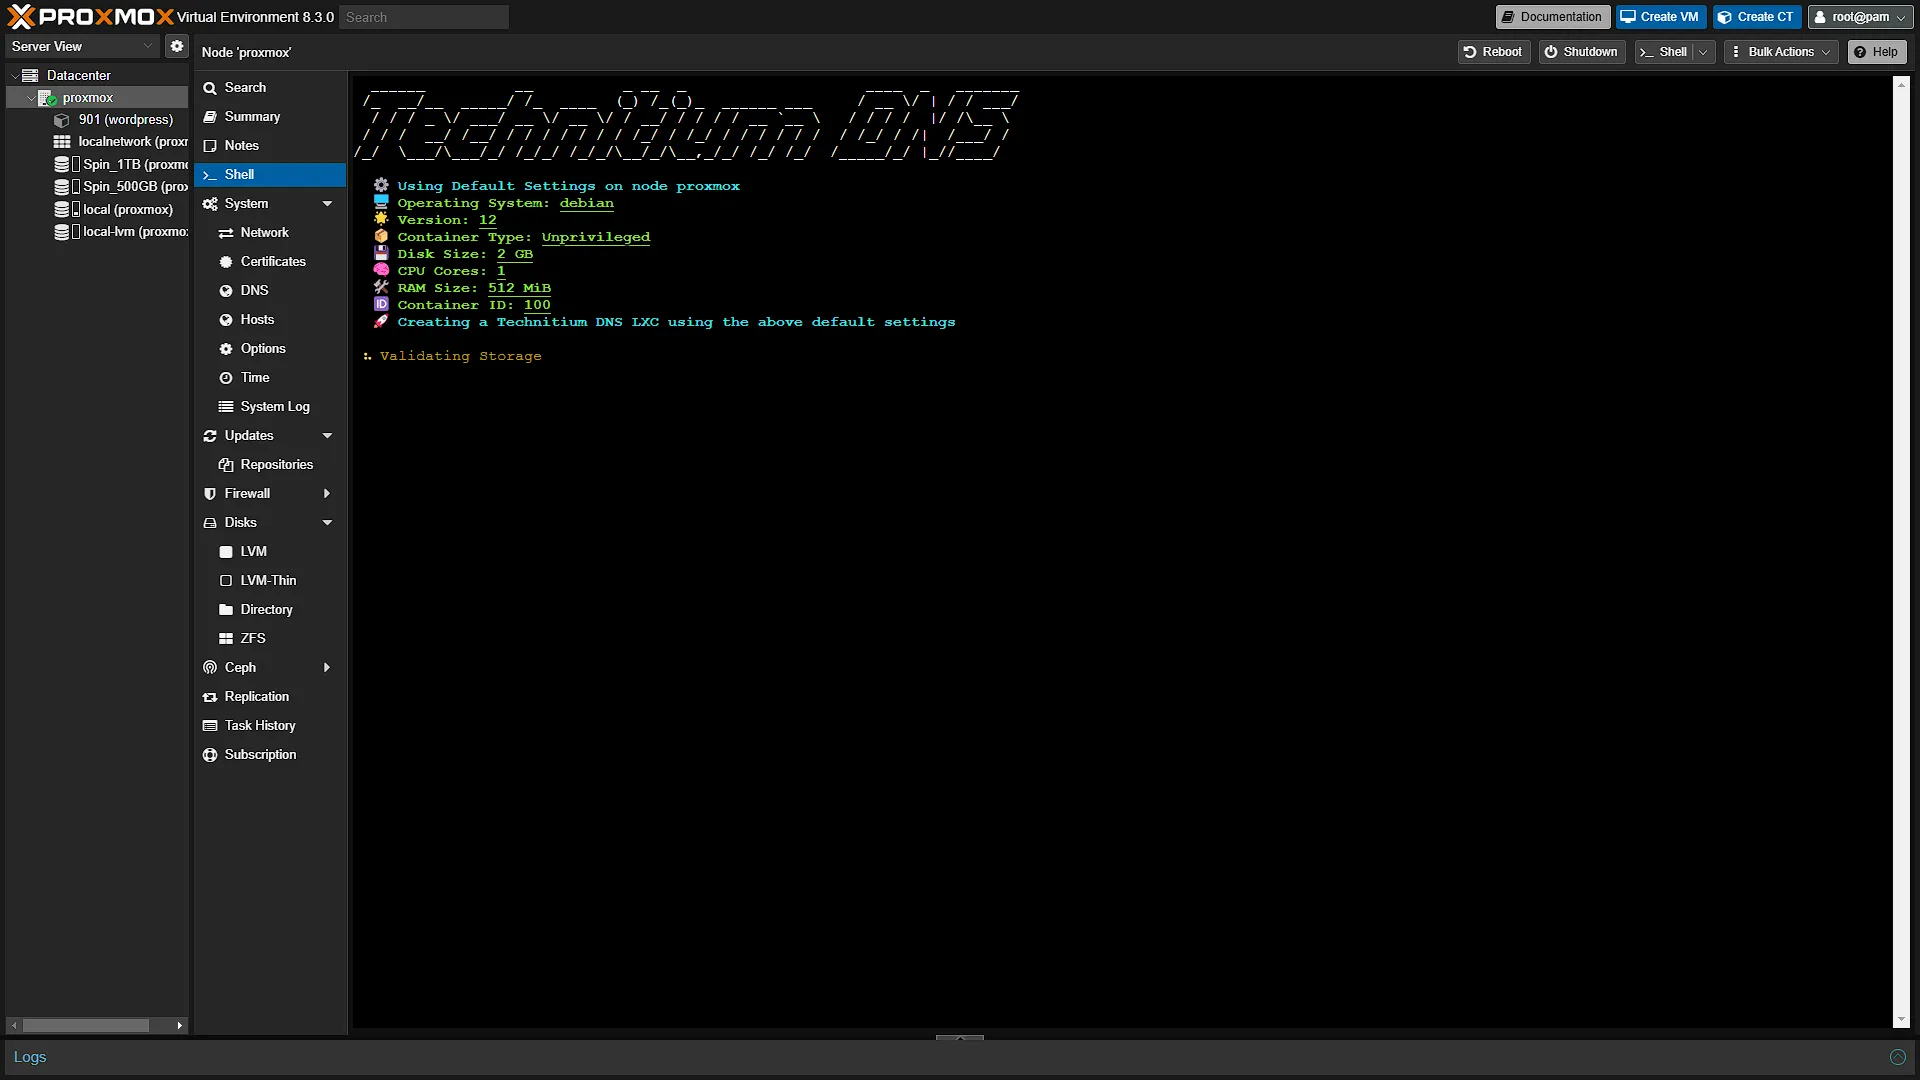Click the DNS globe icon
The width and height of the screenshot is (1920, 1080).
(226, 291)
